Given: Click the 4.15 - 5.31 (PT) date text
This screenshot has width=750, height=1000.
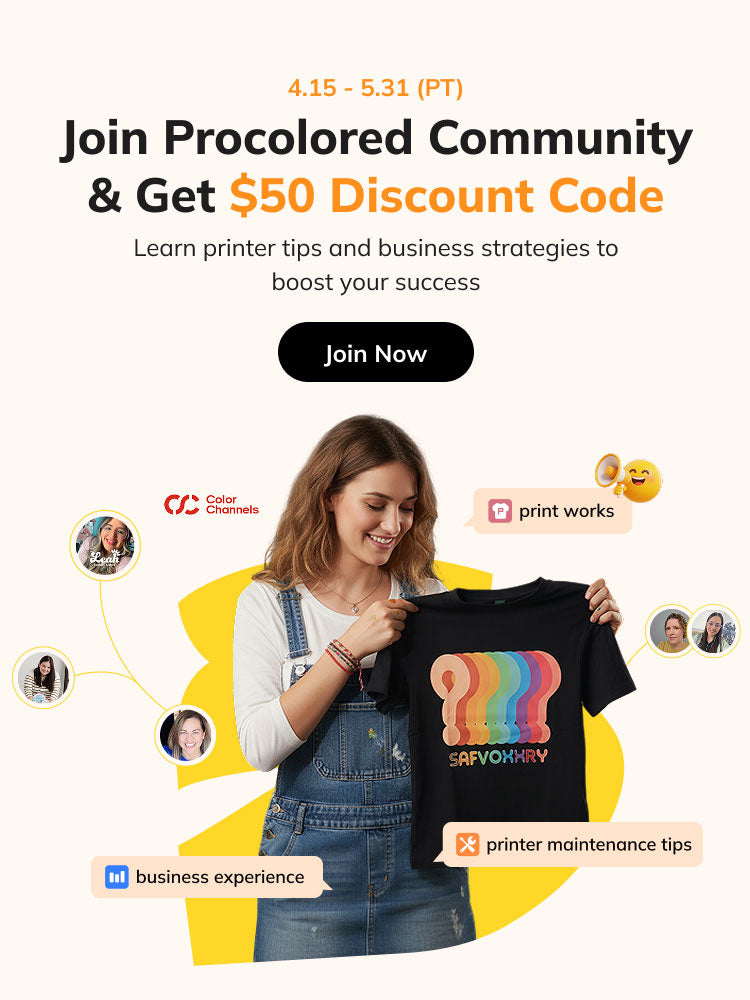Looking at the screenshot, I should (376, 87).
